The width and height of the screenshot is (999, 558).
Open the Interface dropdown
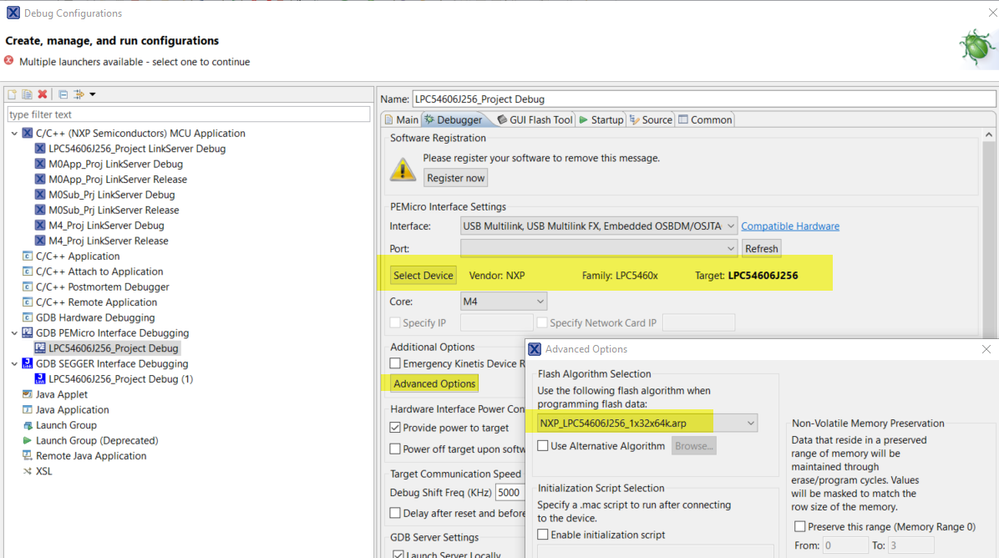pos(599,226)
